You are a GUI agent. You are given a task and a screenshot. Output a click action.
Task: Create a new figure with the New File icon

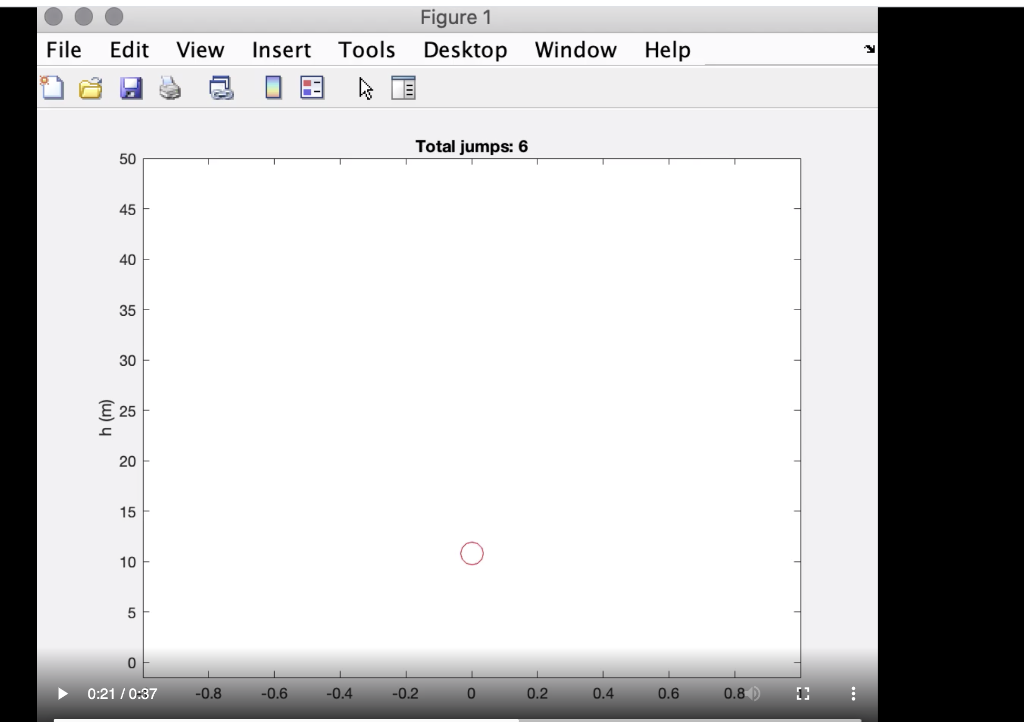[51, 88]
